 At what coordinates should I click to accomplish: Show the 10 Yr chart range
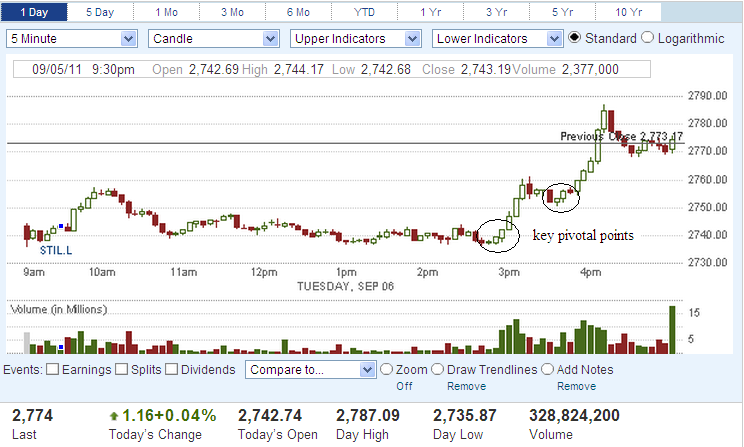tap(629, 12)
